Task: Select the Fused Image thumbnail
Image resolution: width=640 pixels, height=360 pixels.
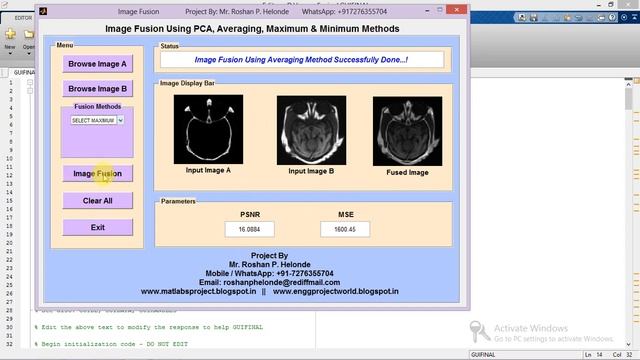Action: coord(407,131)
